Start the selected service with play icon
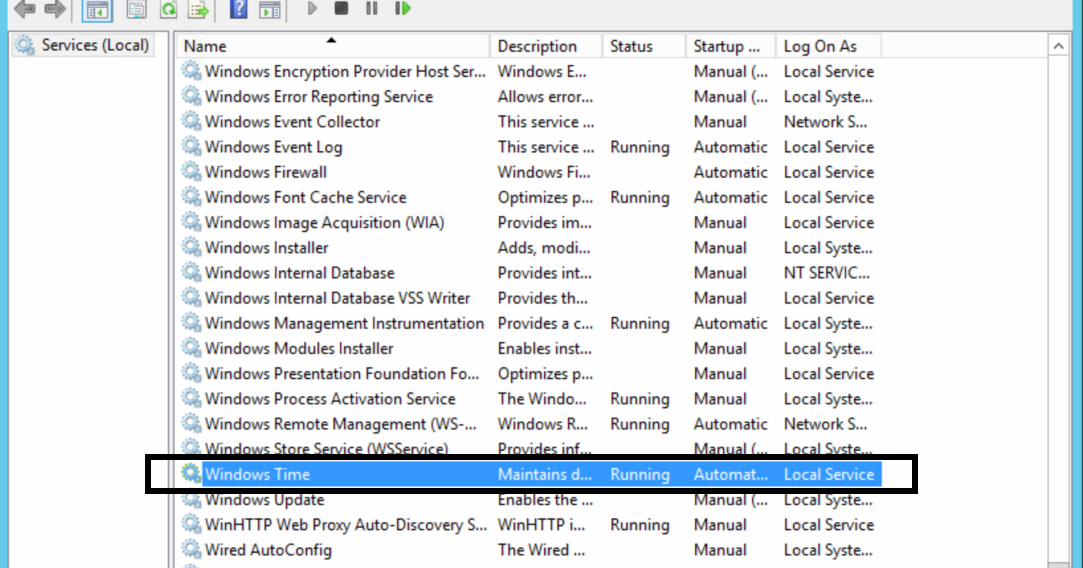The height and width of the screenshot is (568, 1083). click(312, 8)
